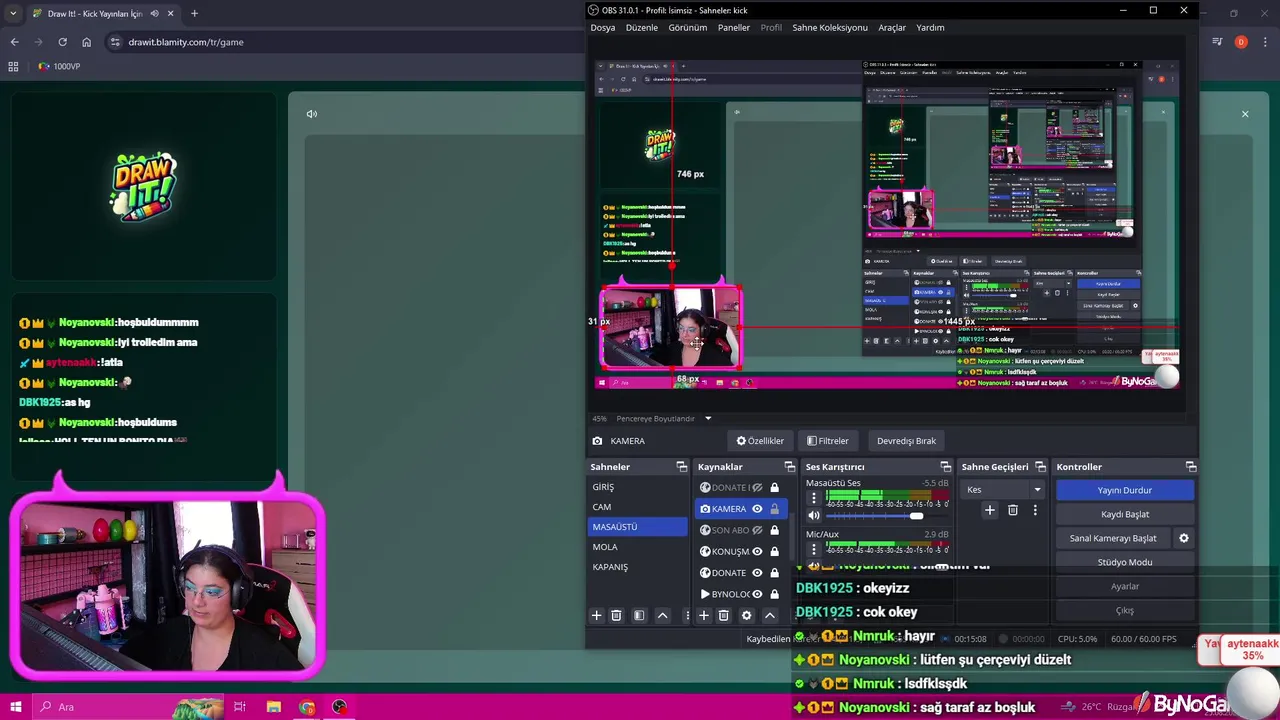Open the Yardım menu
The height and width of the screenshot is (720, 1280).
point(930,28)
